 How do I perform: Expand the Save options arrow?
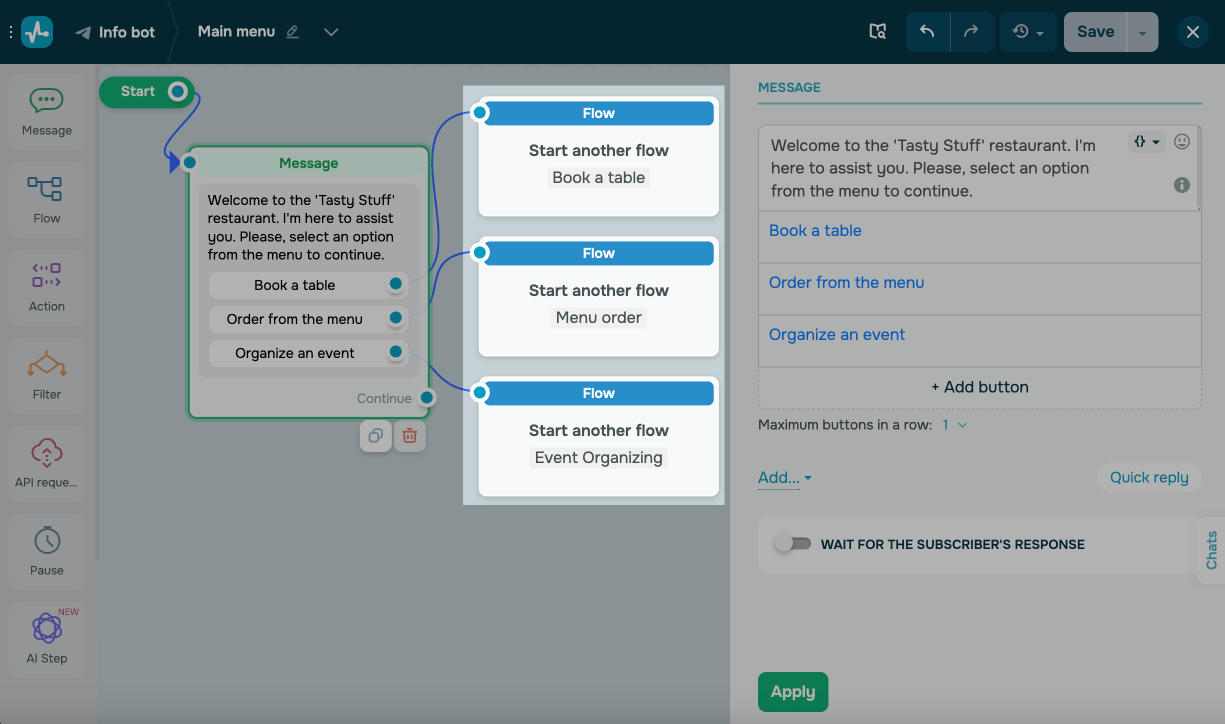[1142, 32]
